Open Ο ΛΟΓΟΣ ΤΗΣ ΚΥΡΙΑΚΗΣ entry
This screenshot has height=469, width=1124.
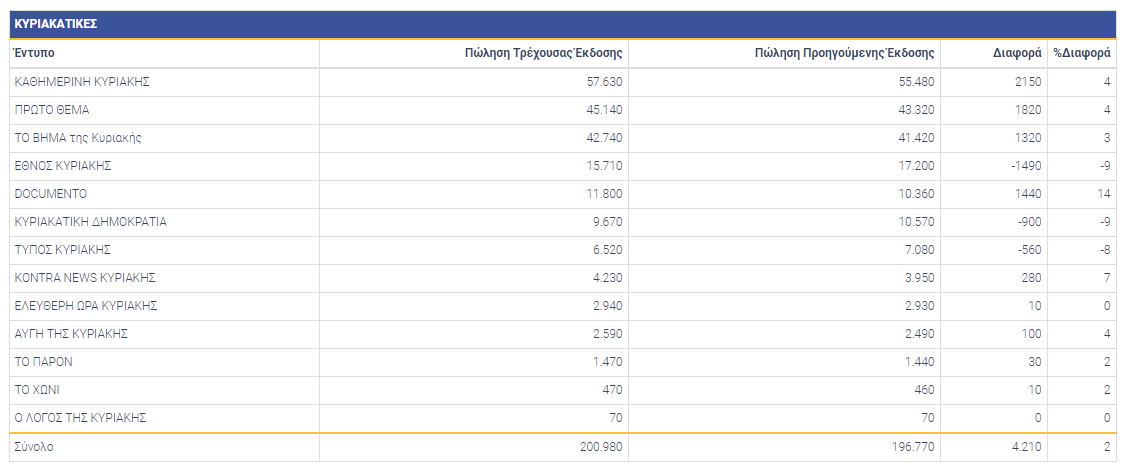pos(81,418)
